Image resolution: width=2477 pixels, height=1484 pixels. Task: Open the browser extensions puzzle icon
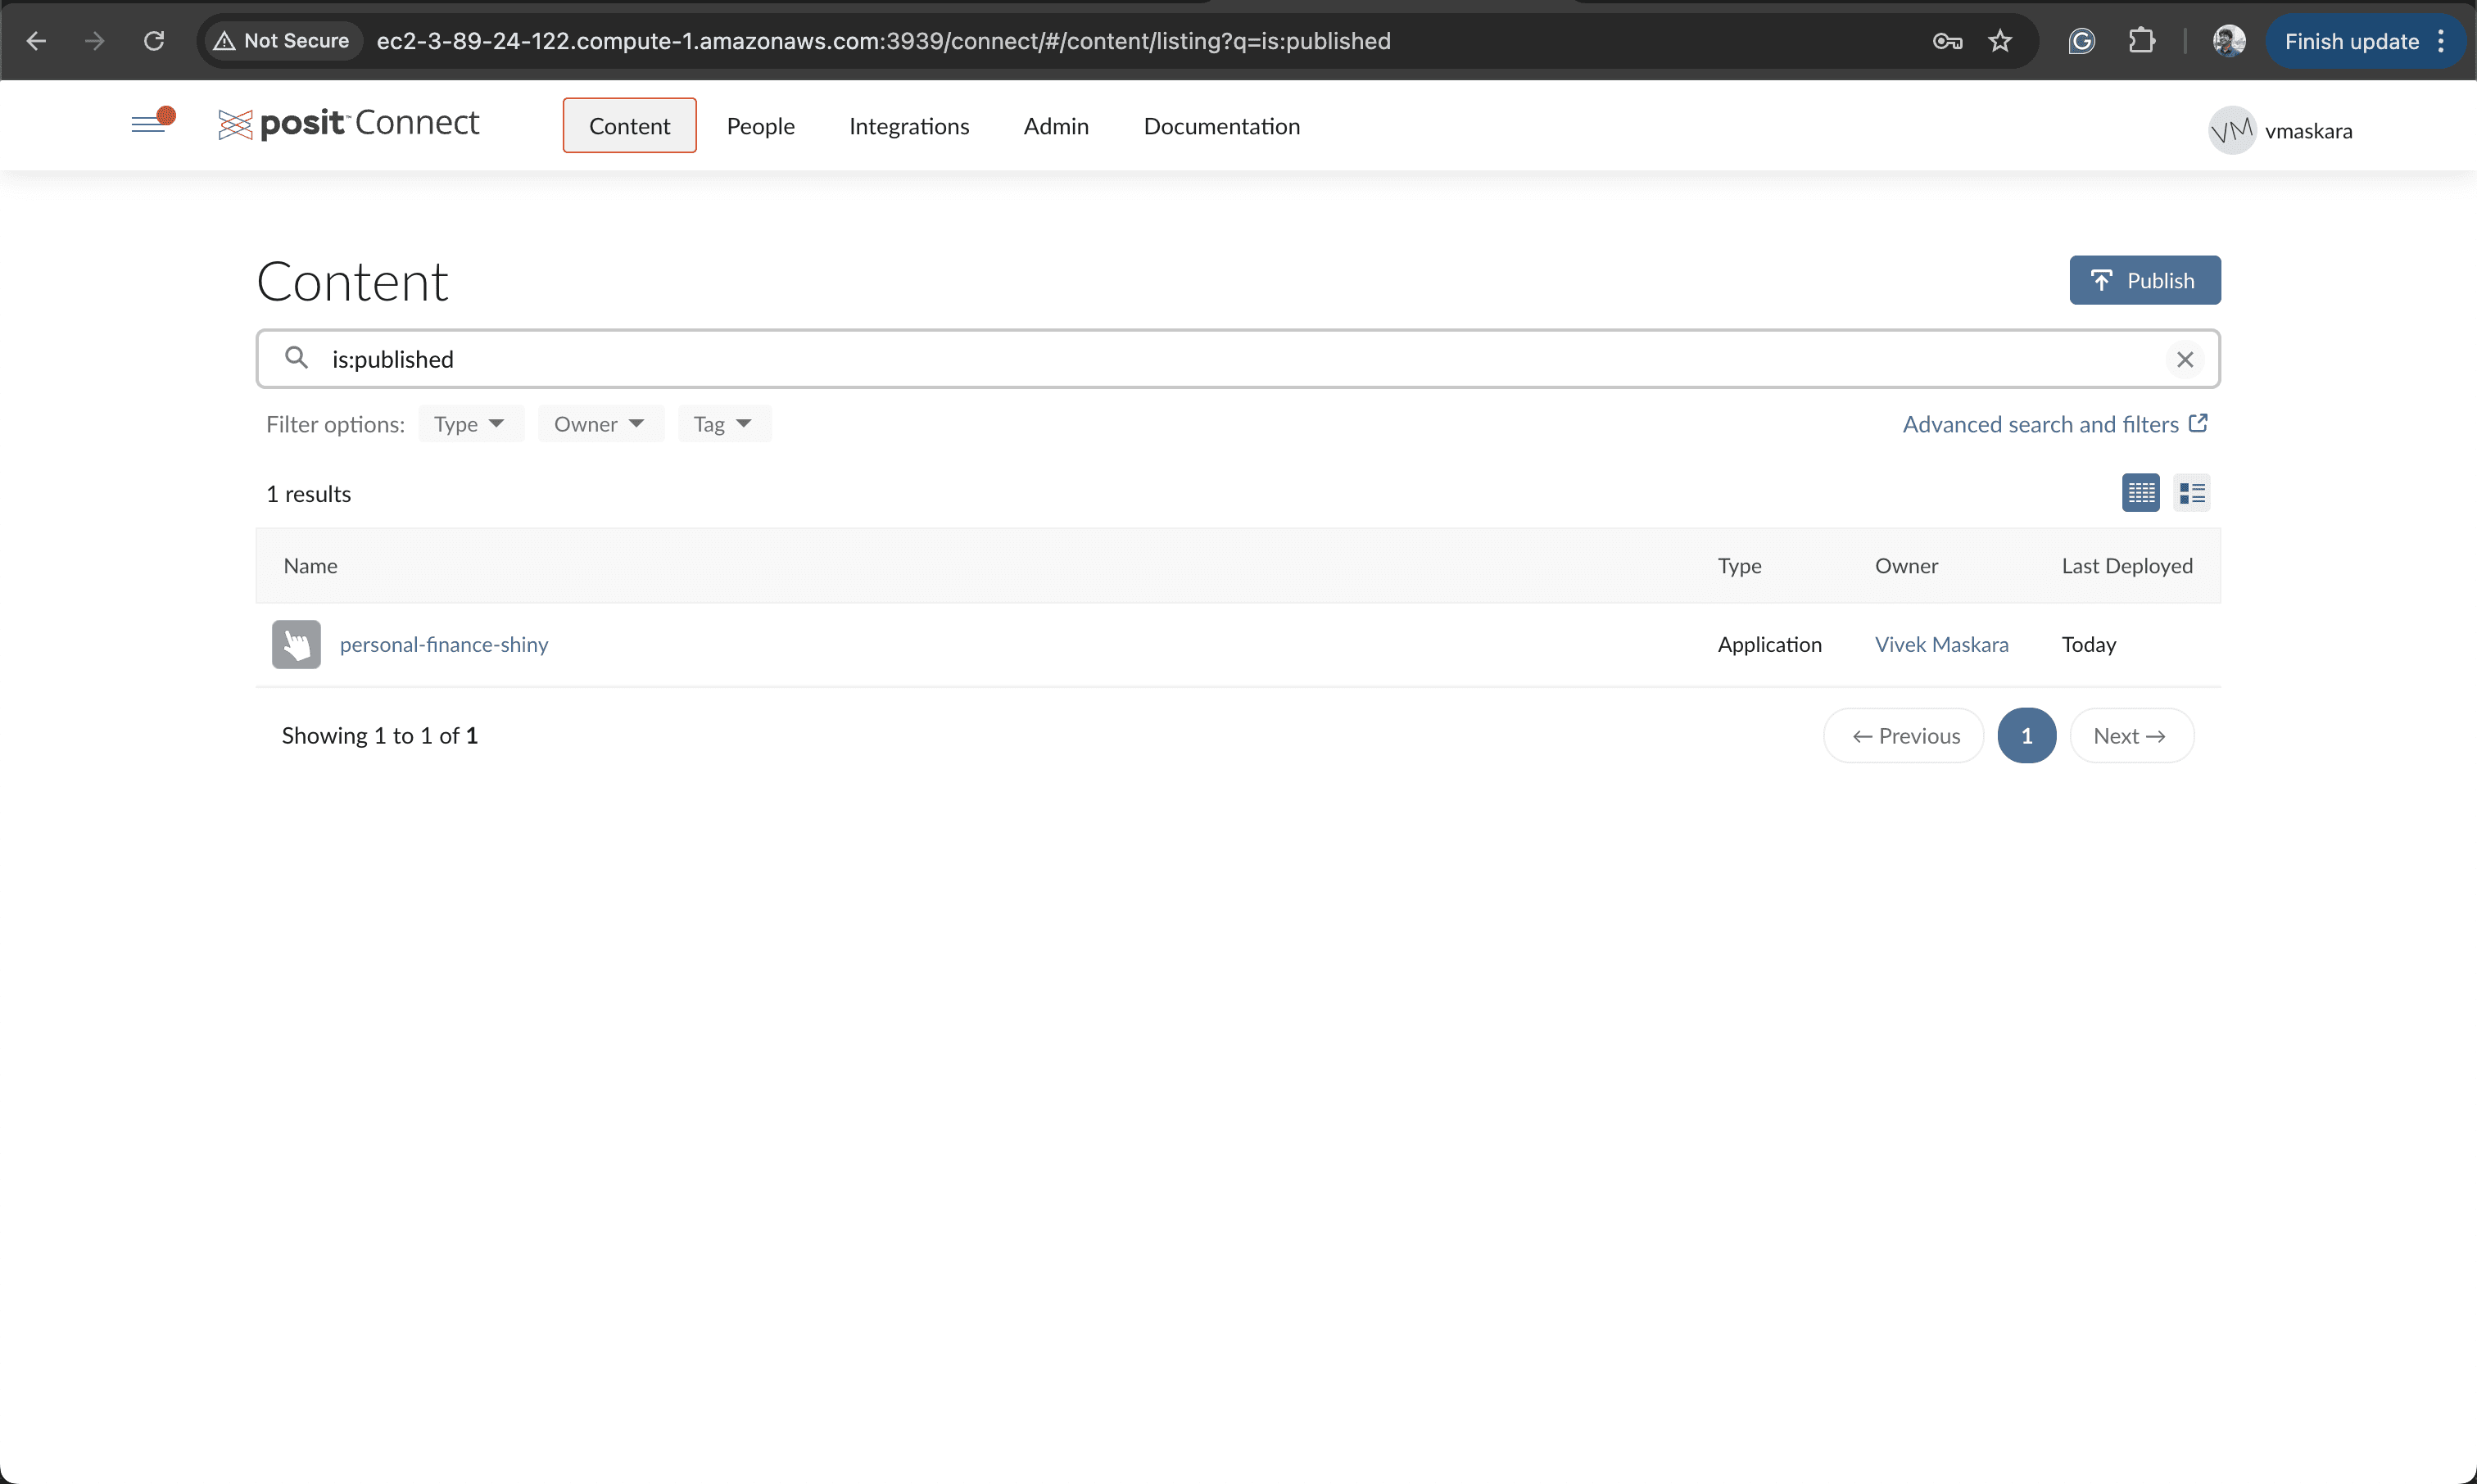[2142, 41]
